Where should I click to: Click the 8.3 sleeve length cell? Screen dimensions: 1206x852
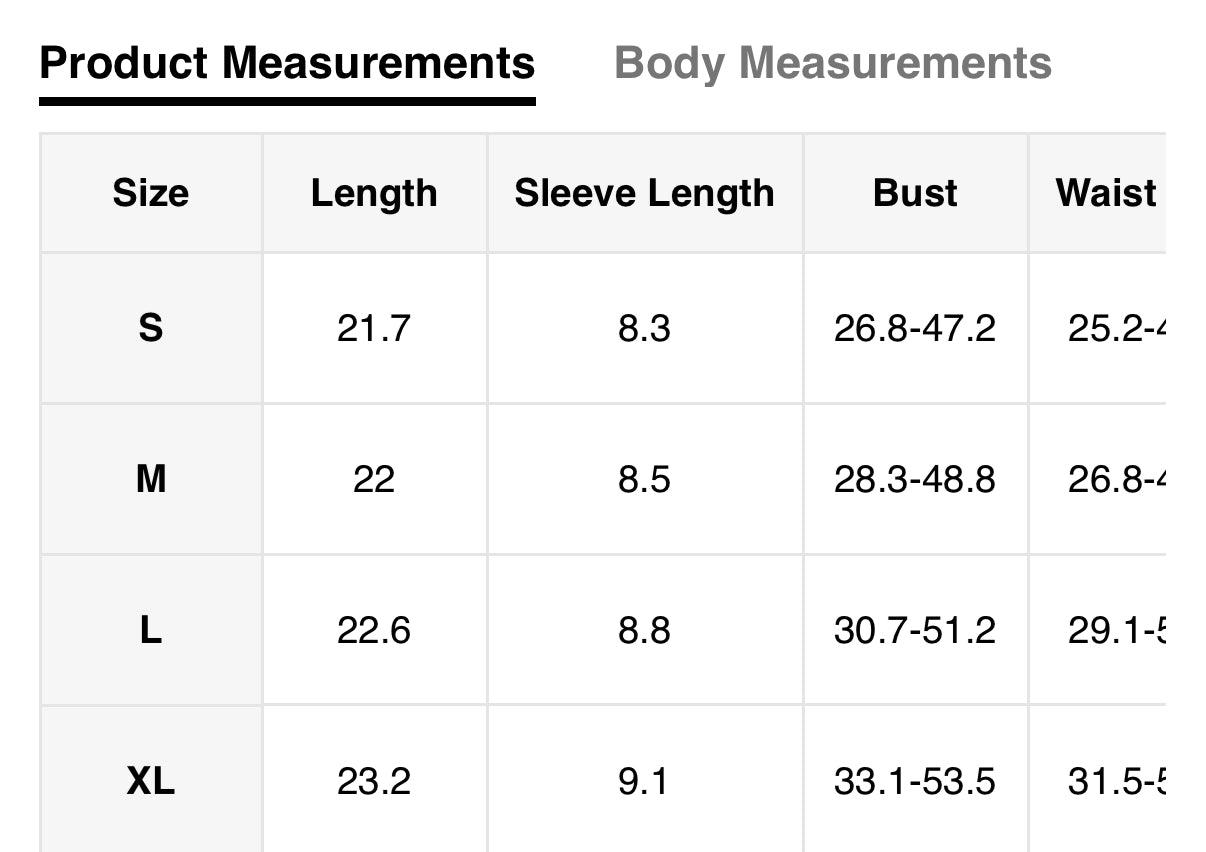tap(644, 328)
